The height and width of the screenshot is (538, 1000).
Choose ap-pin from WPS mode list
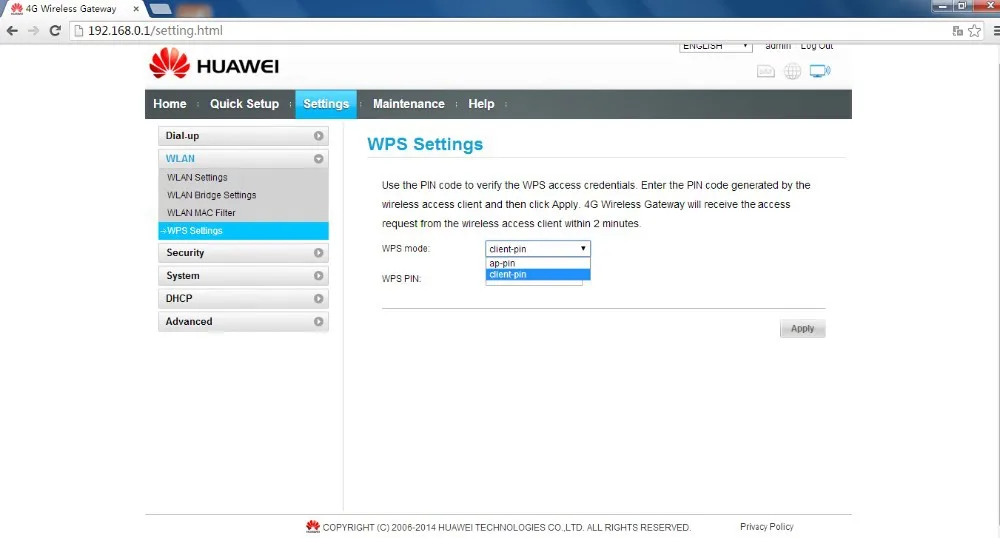(538, 263)
